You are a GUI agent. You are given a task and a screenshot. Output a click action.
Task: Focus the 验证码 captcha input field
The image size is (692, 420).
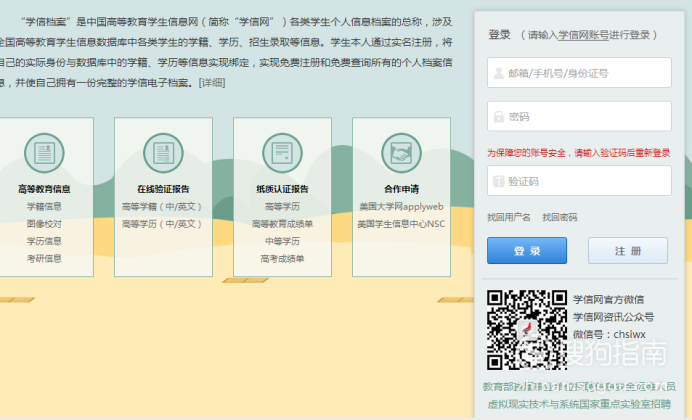point(579,181)
